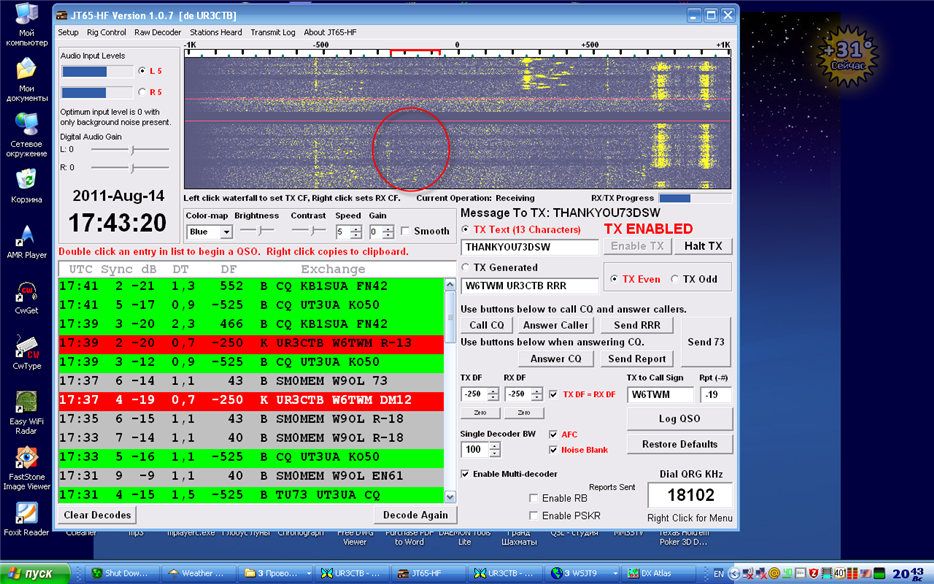The width and height of the screenshot is (934, 584).
Task: Click the Send 73 button
Action: [x=705, y=342]
